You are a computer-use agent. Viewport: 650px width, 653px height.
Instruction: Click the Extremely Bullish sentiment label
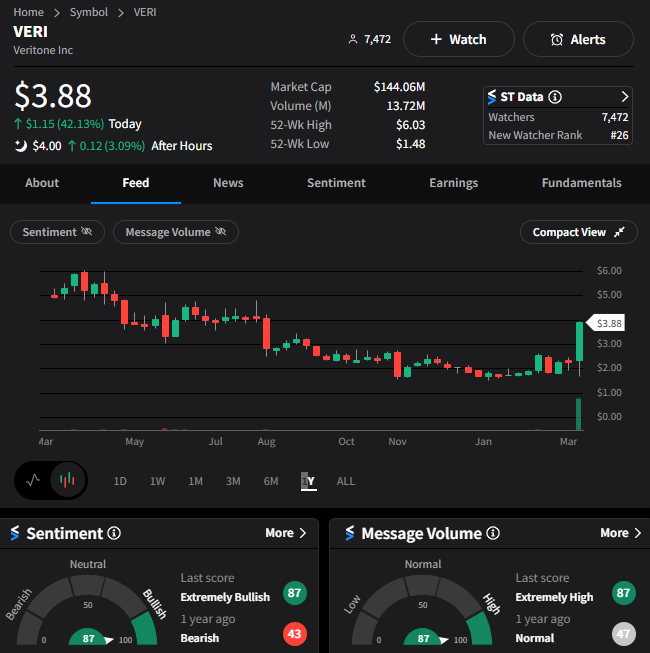pyautogui.click(x=225, y=597)
